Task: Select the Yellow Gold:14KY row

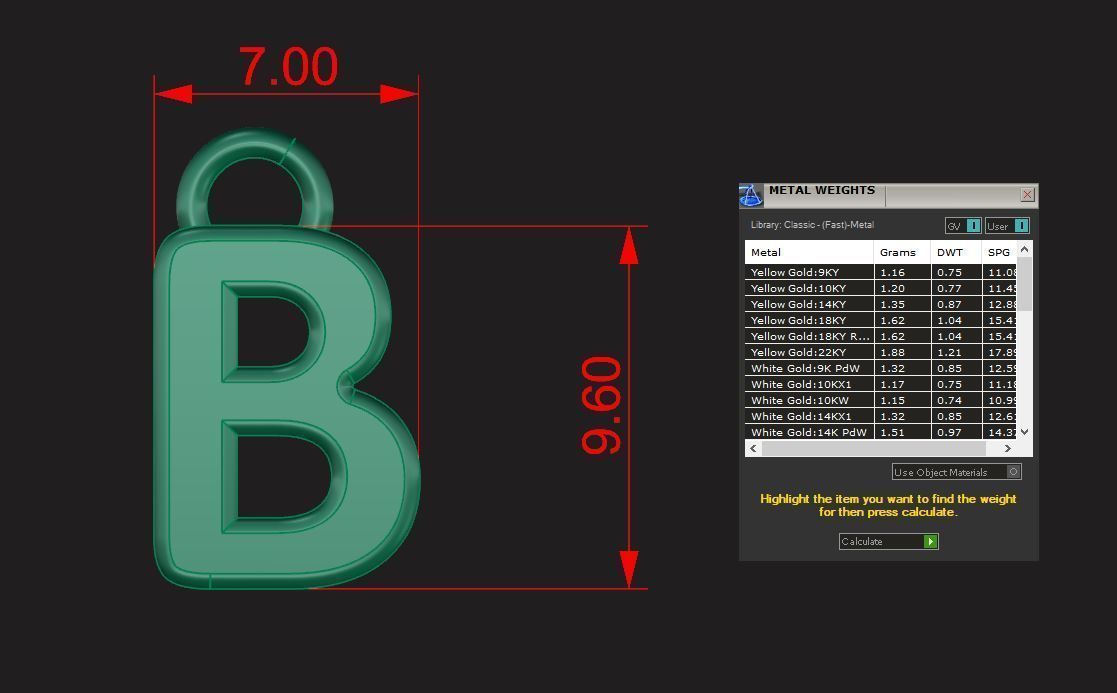Action: click(880, 304)
